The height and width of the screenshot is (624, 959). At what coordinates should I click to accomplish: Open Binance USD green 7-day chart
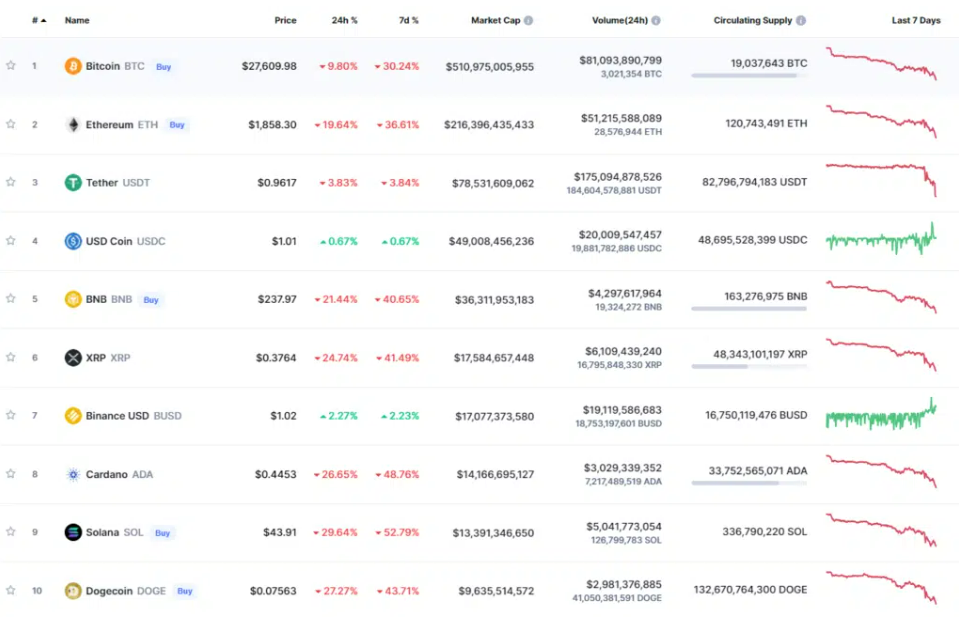click(x=881, y=414)
